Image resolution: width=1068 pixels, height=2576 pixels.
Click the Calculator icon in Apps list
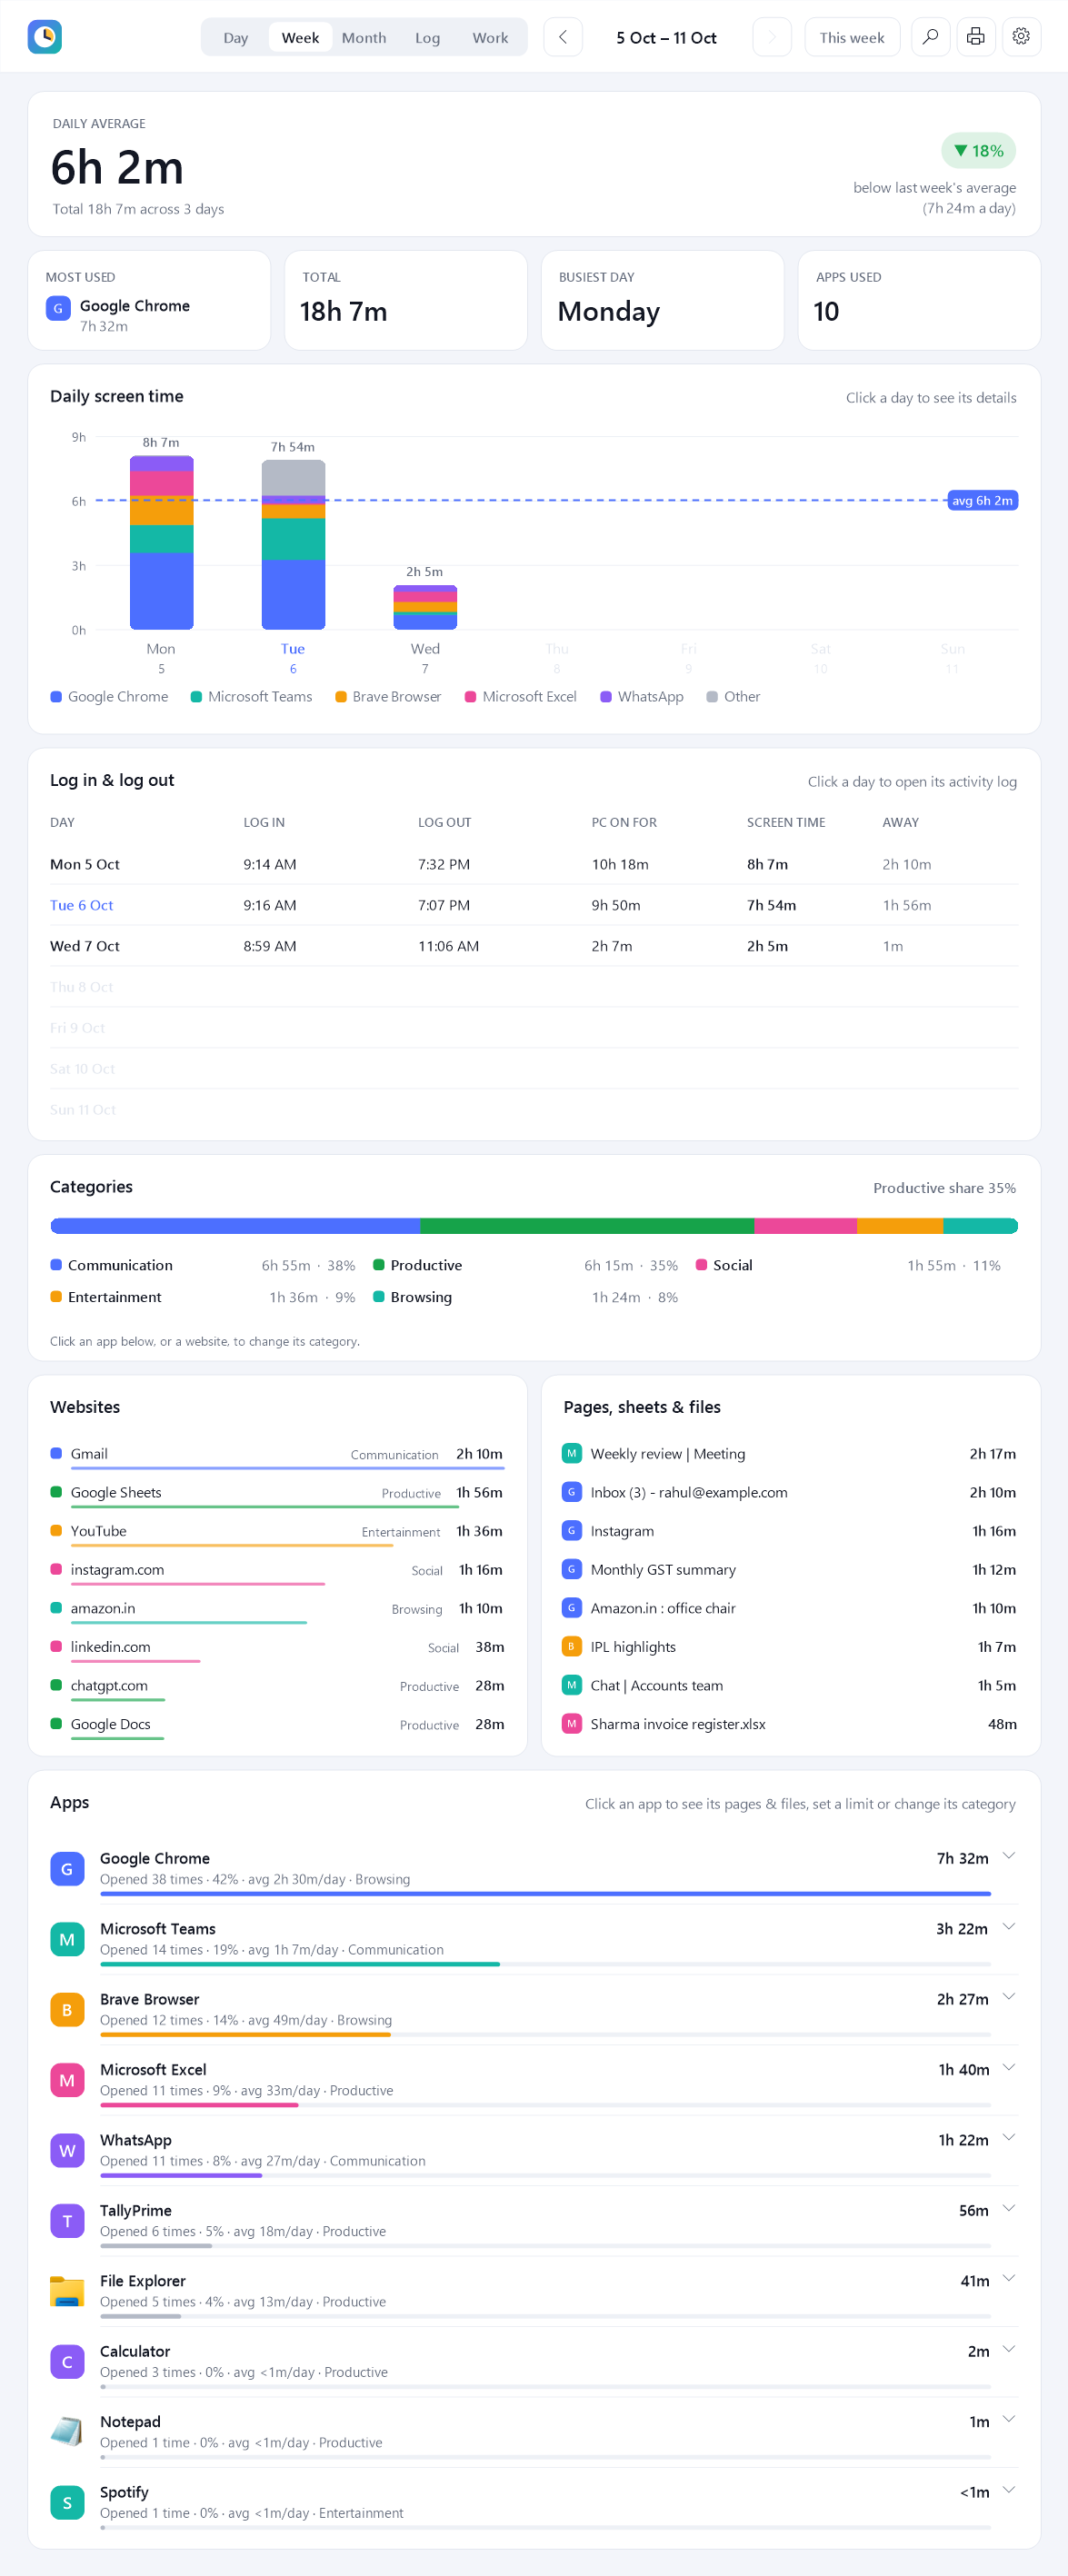(x=67, y=2362)
